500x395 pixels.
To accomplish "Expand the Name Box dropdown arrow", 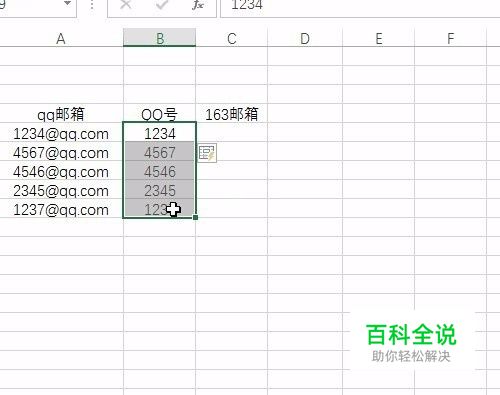I will (68, 3).
